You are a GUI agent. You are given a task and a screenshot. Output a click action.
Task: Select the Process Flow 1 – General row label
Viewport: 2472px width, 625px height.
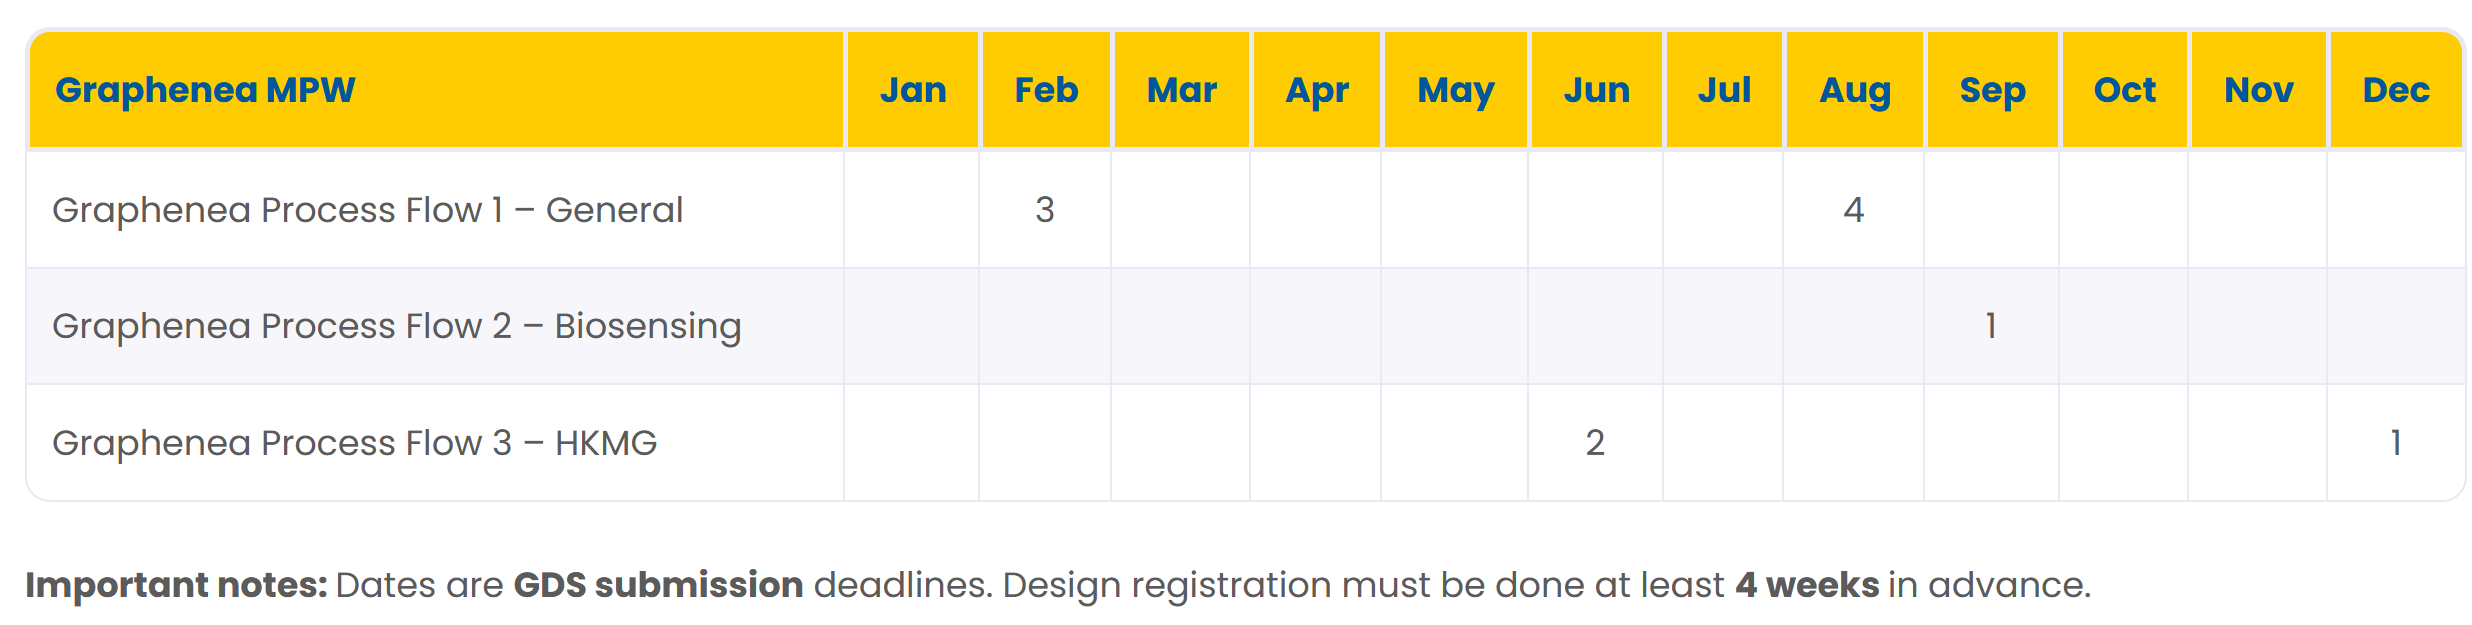tap(367, 210)
